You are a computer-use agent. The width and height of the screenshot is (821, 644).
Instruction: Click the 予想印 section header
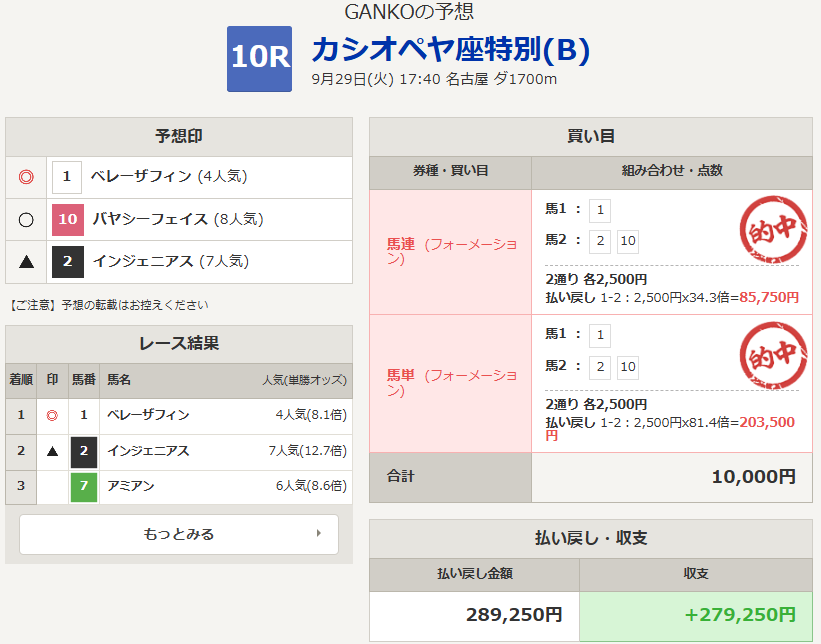click(179, 137)
